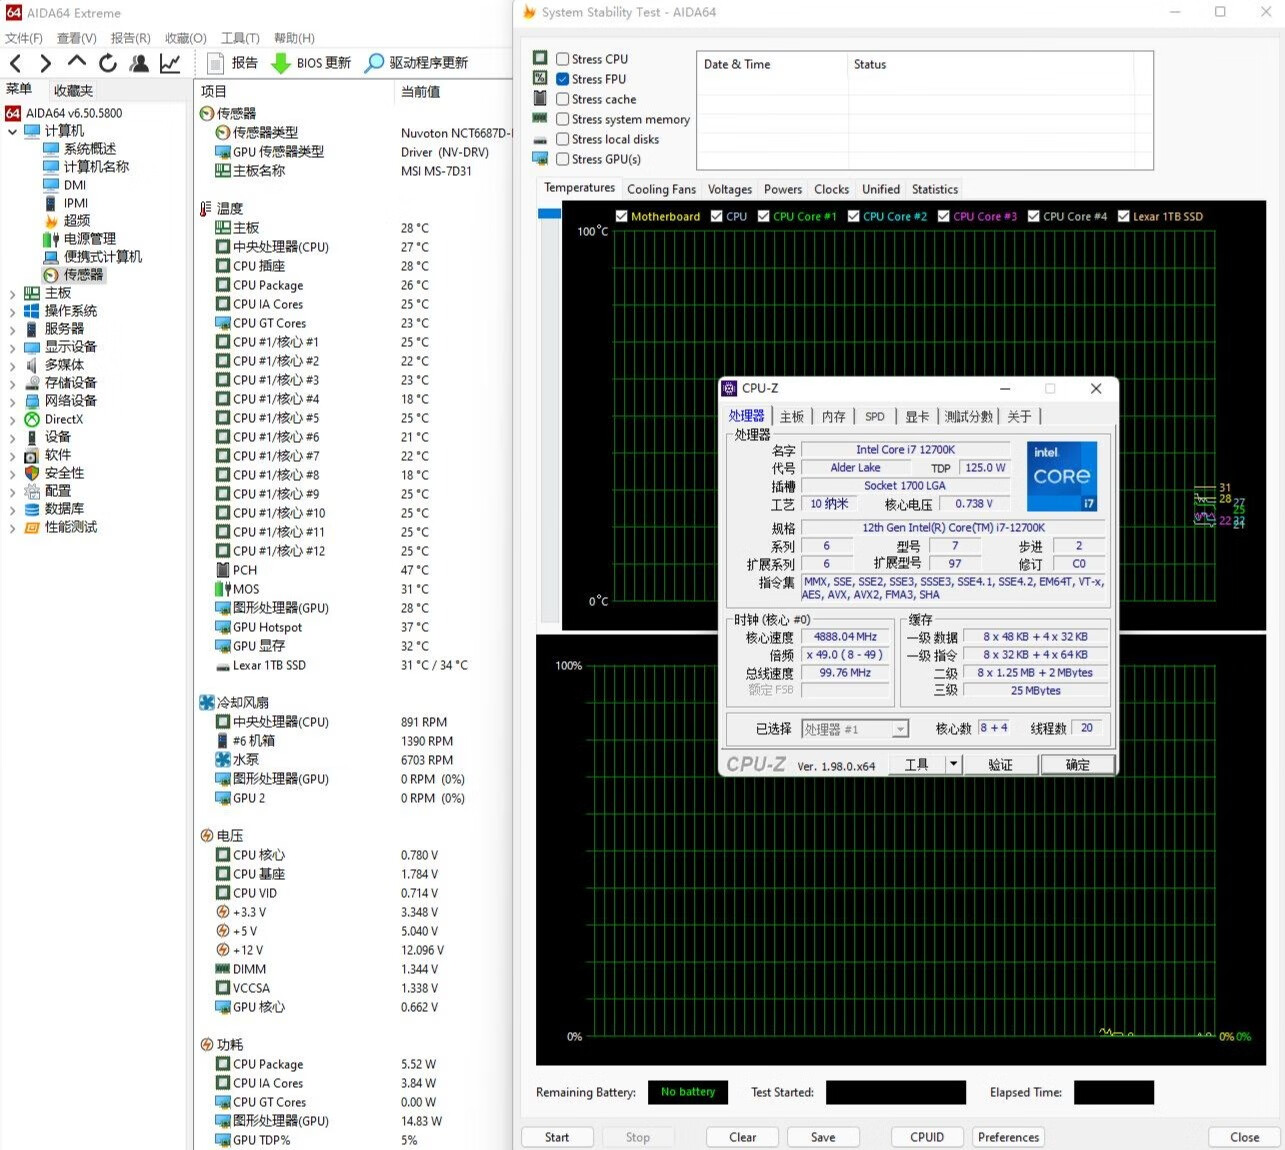Open the 工具(T) menu
The image size is (1285, 1150).
click(240, 38)
